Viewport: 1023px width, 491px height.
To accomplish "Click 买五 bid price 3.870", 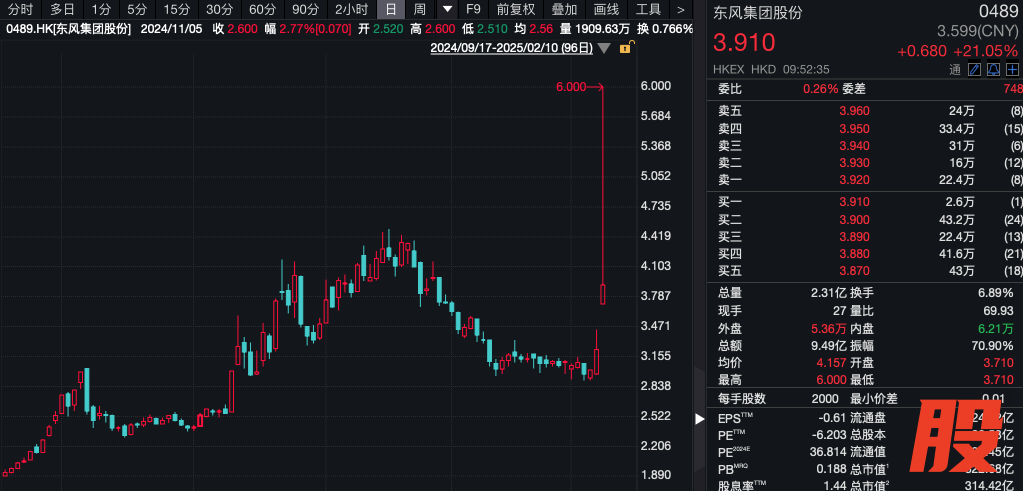I will click(854, 271).
